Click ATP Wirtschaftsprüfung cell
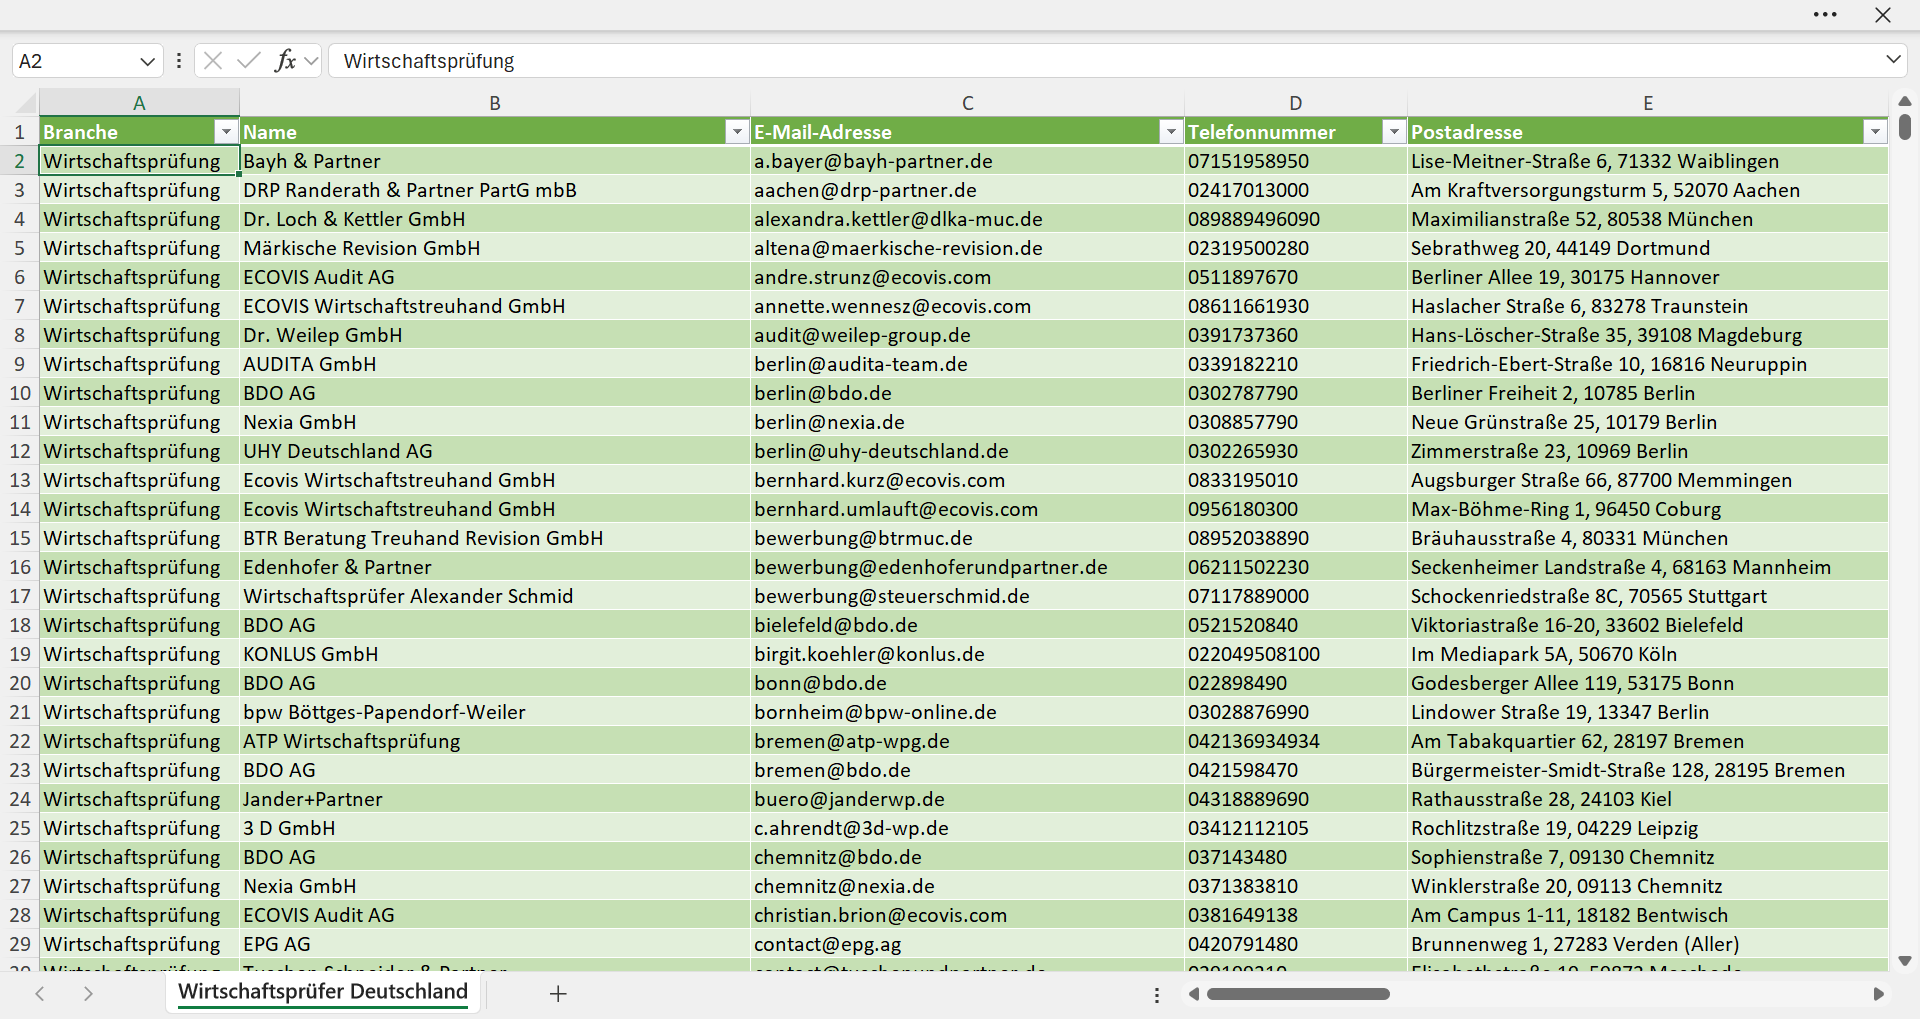 pyautogui.click(x=495, y=741)
